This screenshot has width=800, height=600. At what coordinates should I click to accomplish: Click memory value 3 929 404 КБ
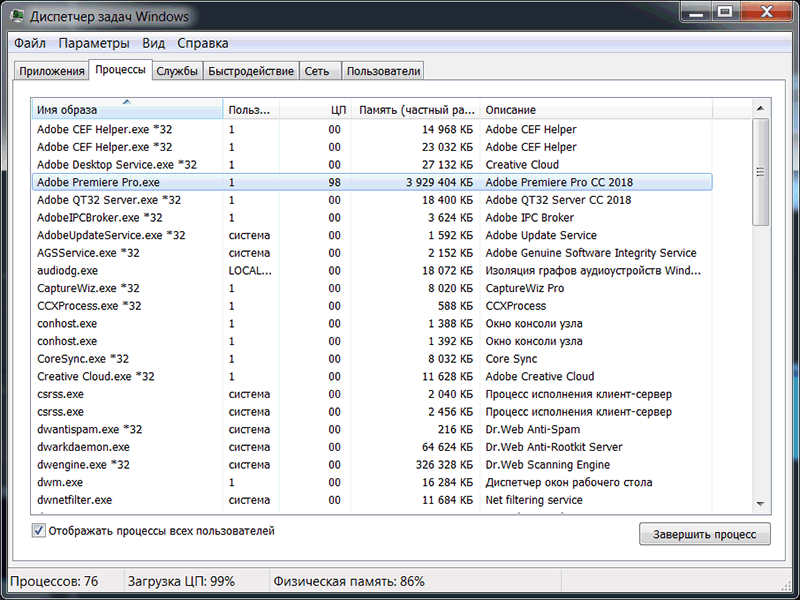(x=439, y=182)
